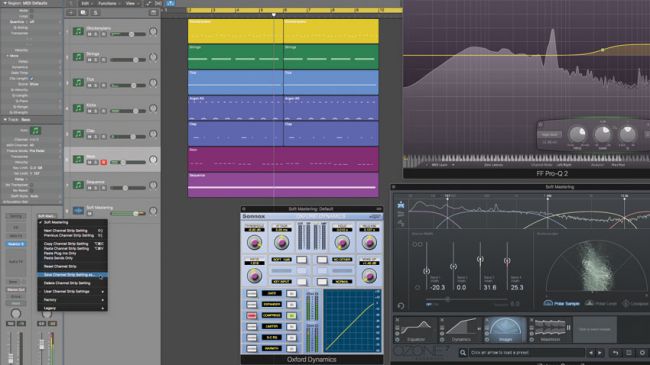Open the Ozone Imager module
The width and height of the screenshot is (650, 365).
click(505, 330)
